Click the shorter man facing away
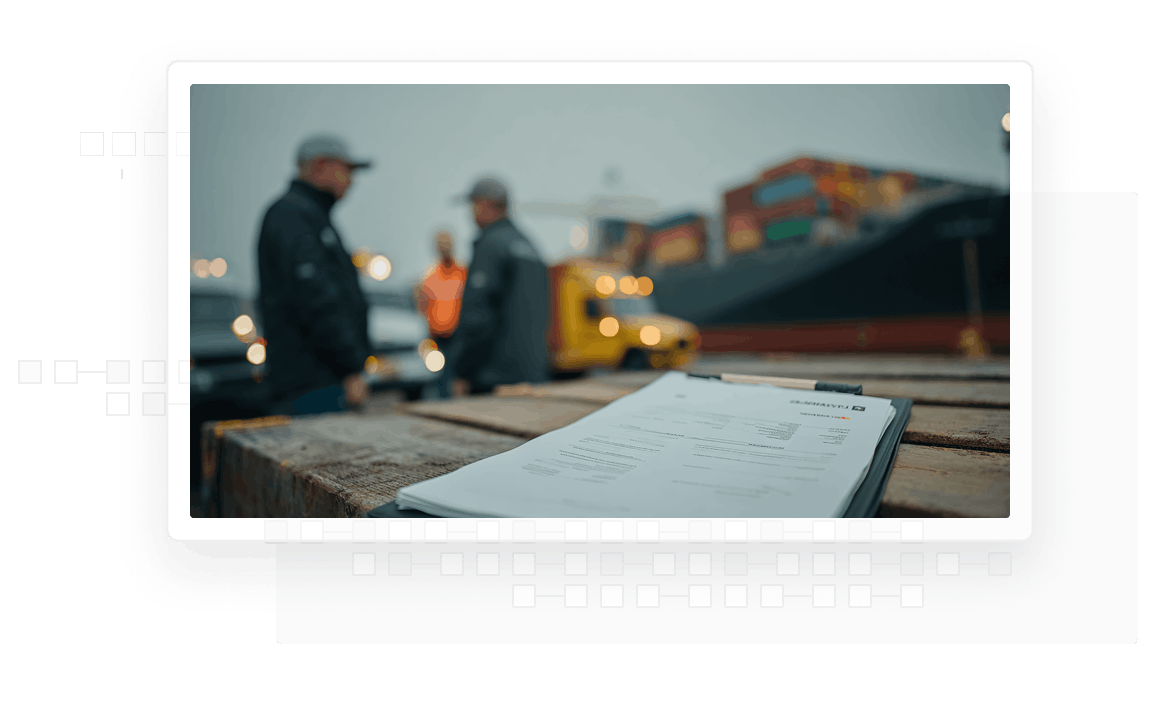The height and width of the screenshot is (720, 1160). pyautogui.click(x=500, y=290)
